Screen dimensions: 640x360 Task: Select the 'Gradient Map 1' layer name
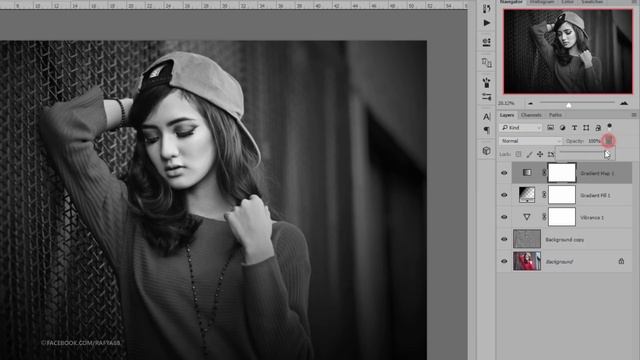[597, 173]
